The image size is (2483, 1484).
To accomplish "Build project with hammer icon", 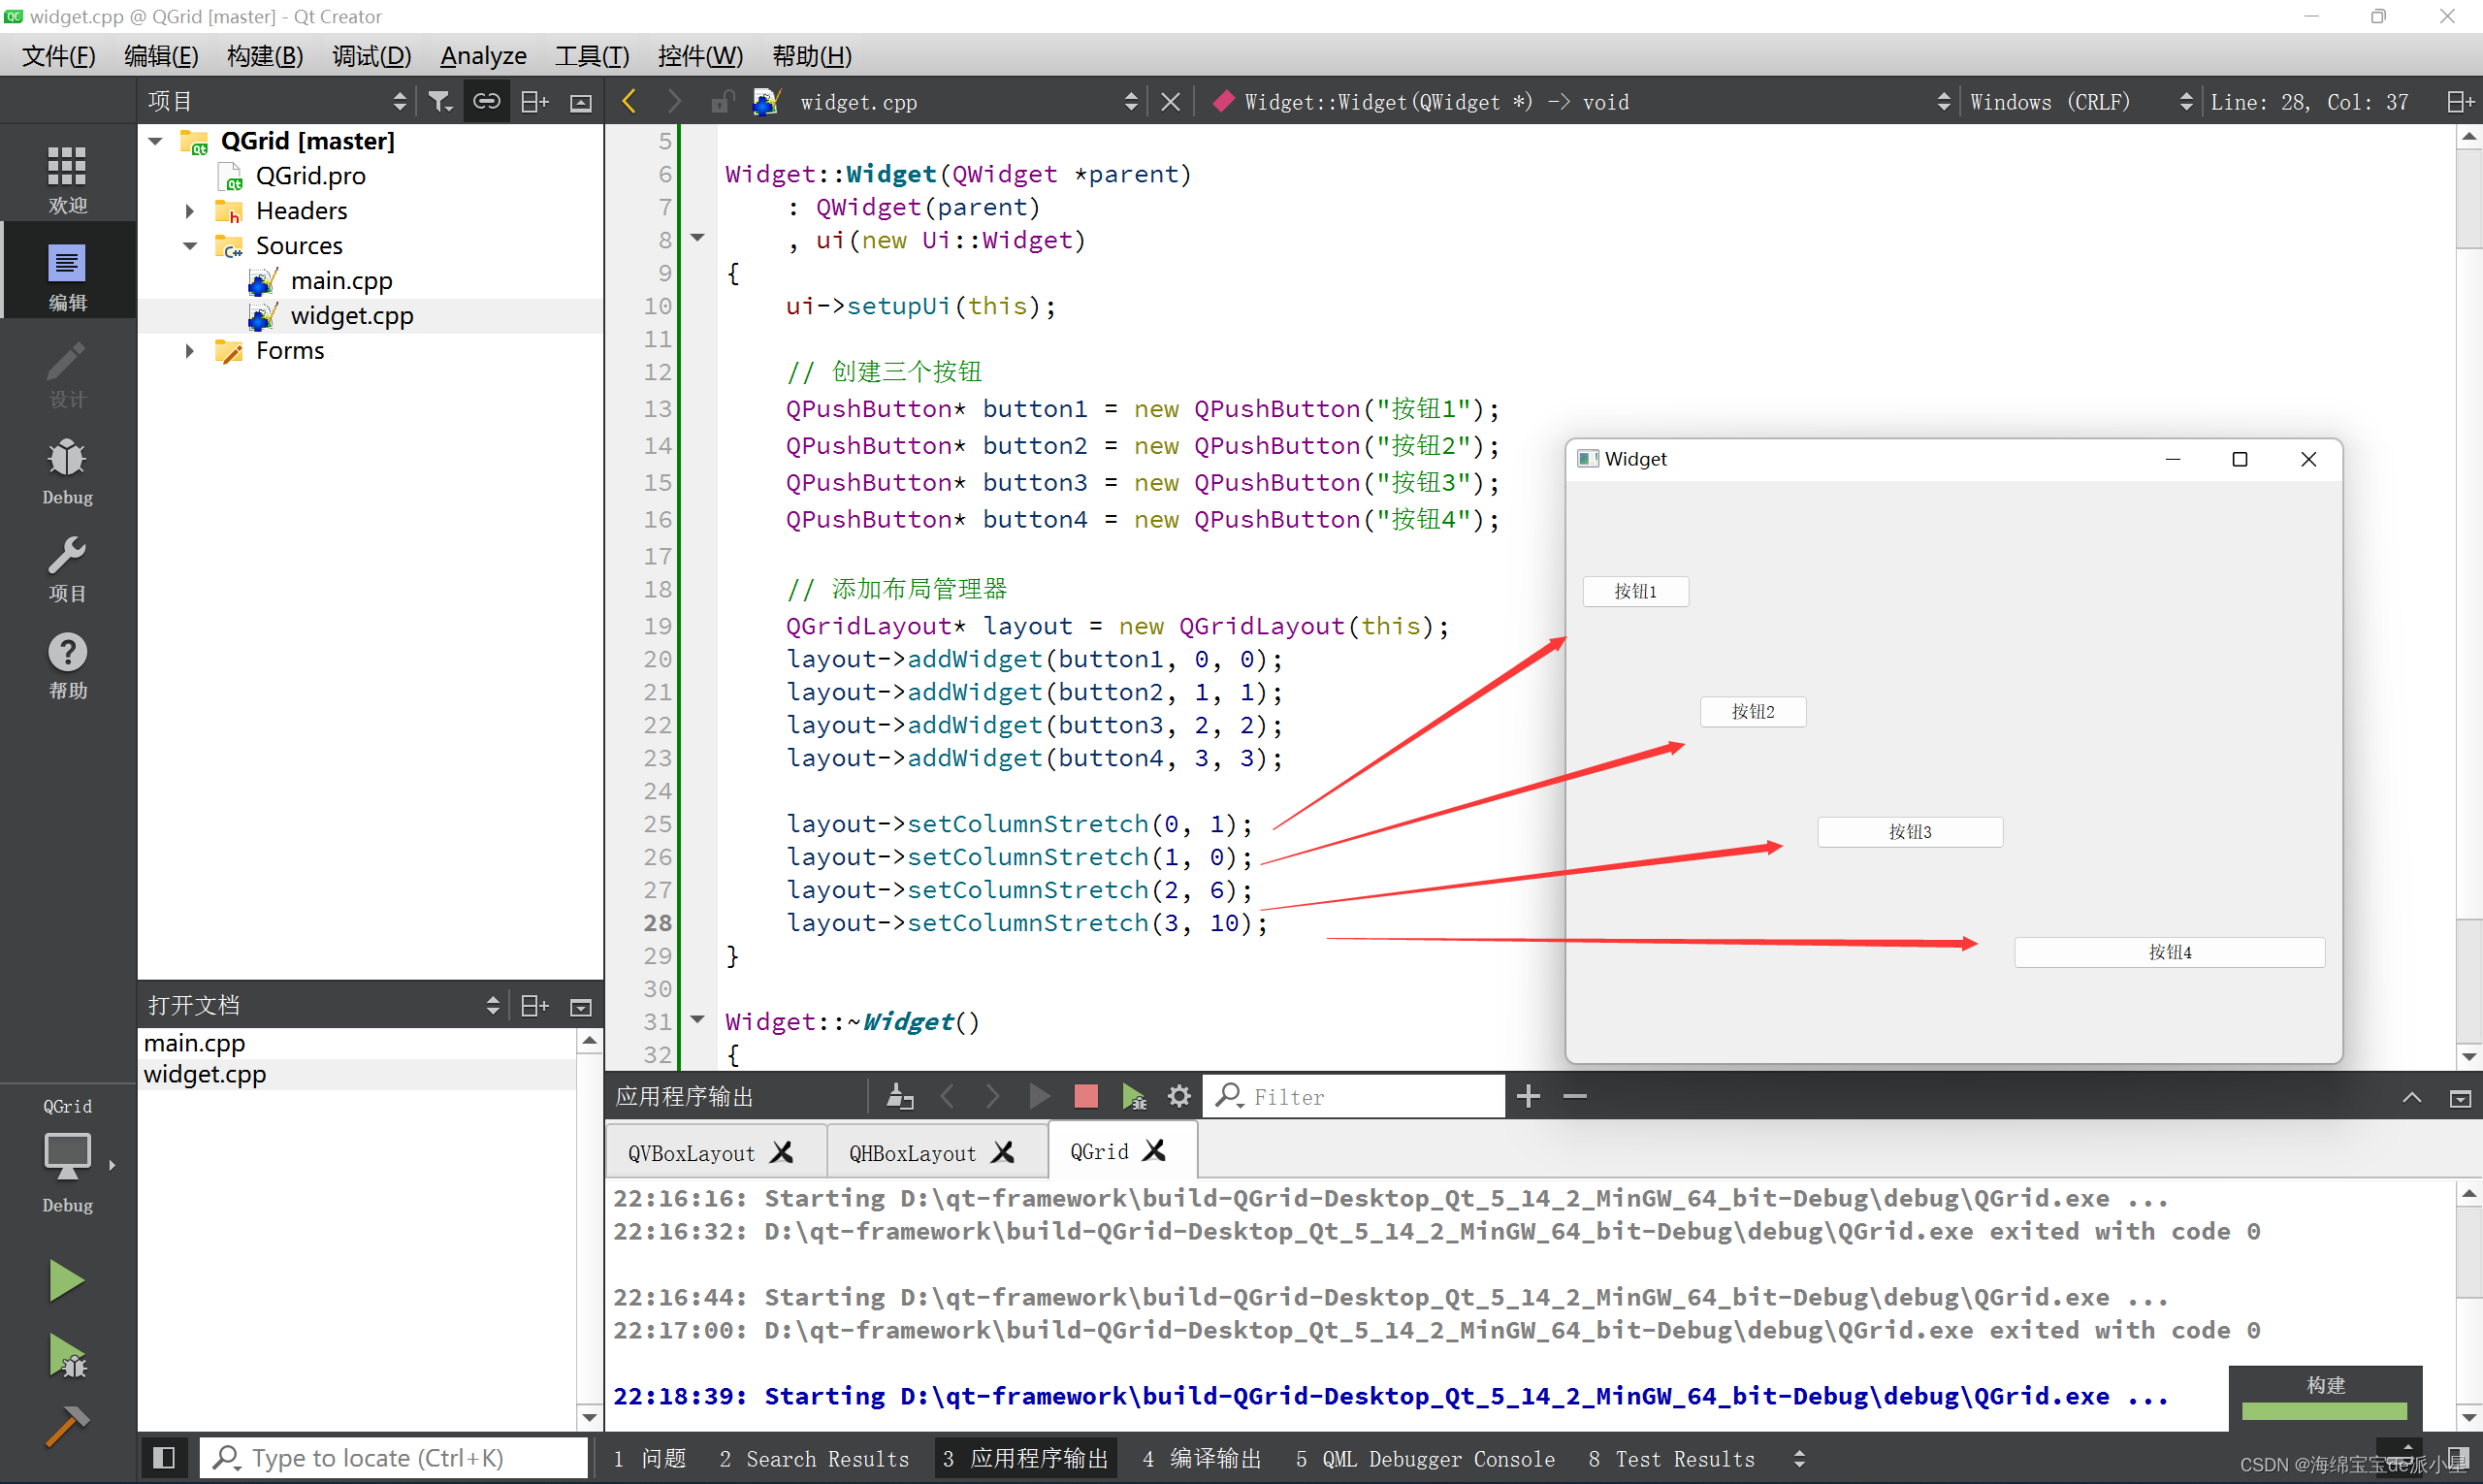I will [x=66, y=1426].
